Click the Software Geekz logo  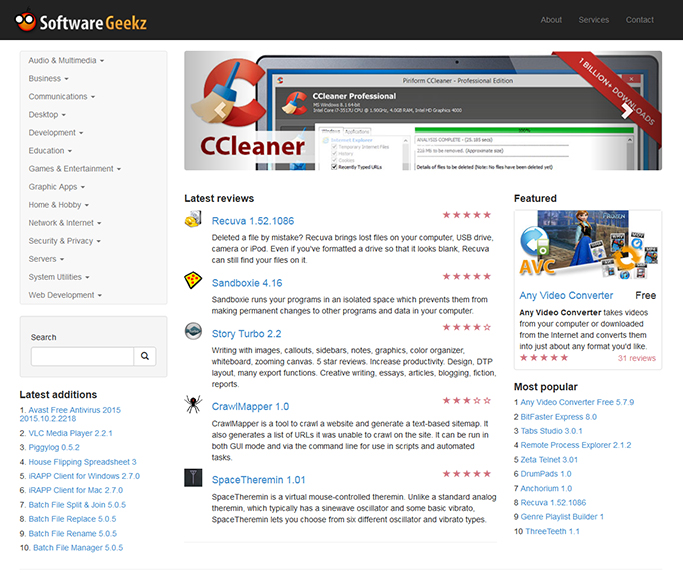coord(81,21)
